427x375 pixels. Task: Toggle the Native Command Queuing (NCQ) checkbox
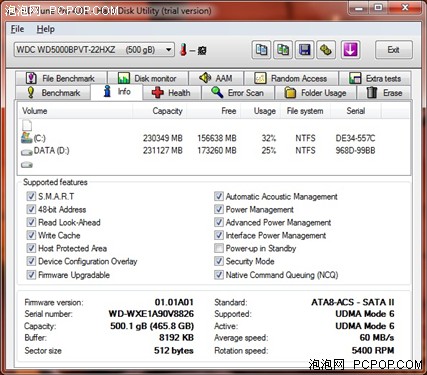click(x=219, y=275)
